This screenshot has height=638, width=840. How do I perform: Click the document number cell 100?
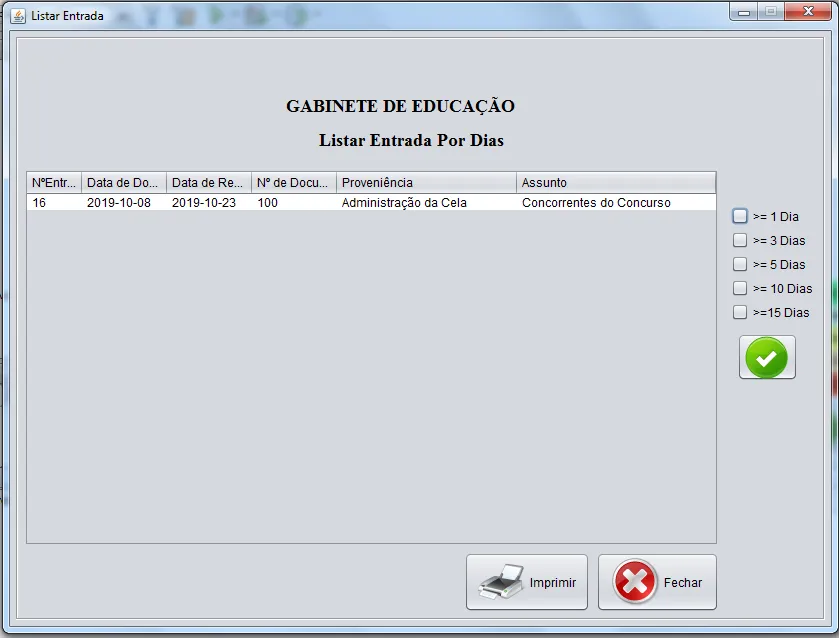click(294, 202)
